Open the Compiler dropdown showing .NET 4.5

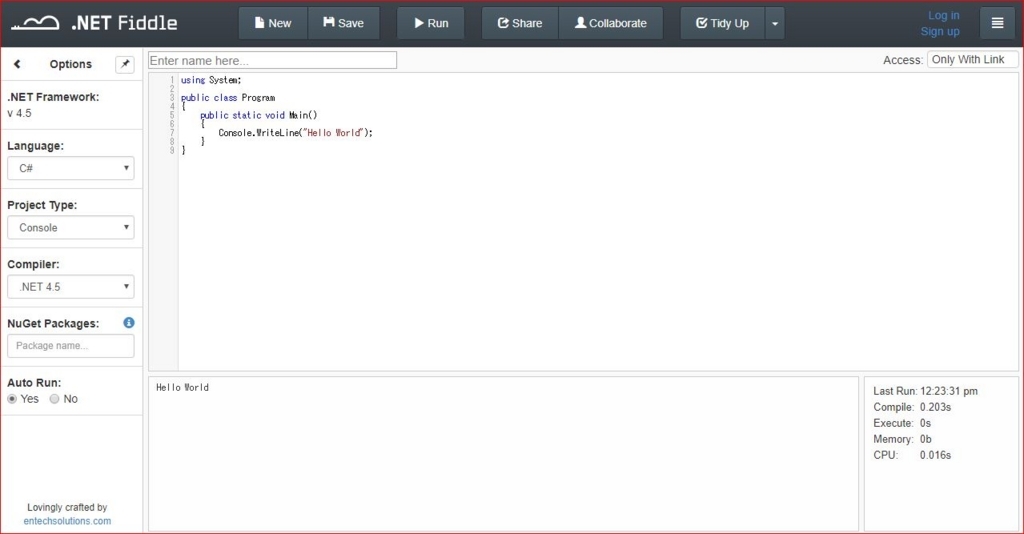(71, 287)
